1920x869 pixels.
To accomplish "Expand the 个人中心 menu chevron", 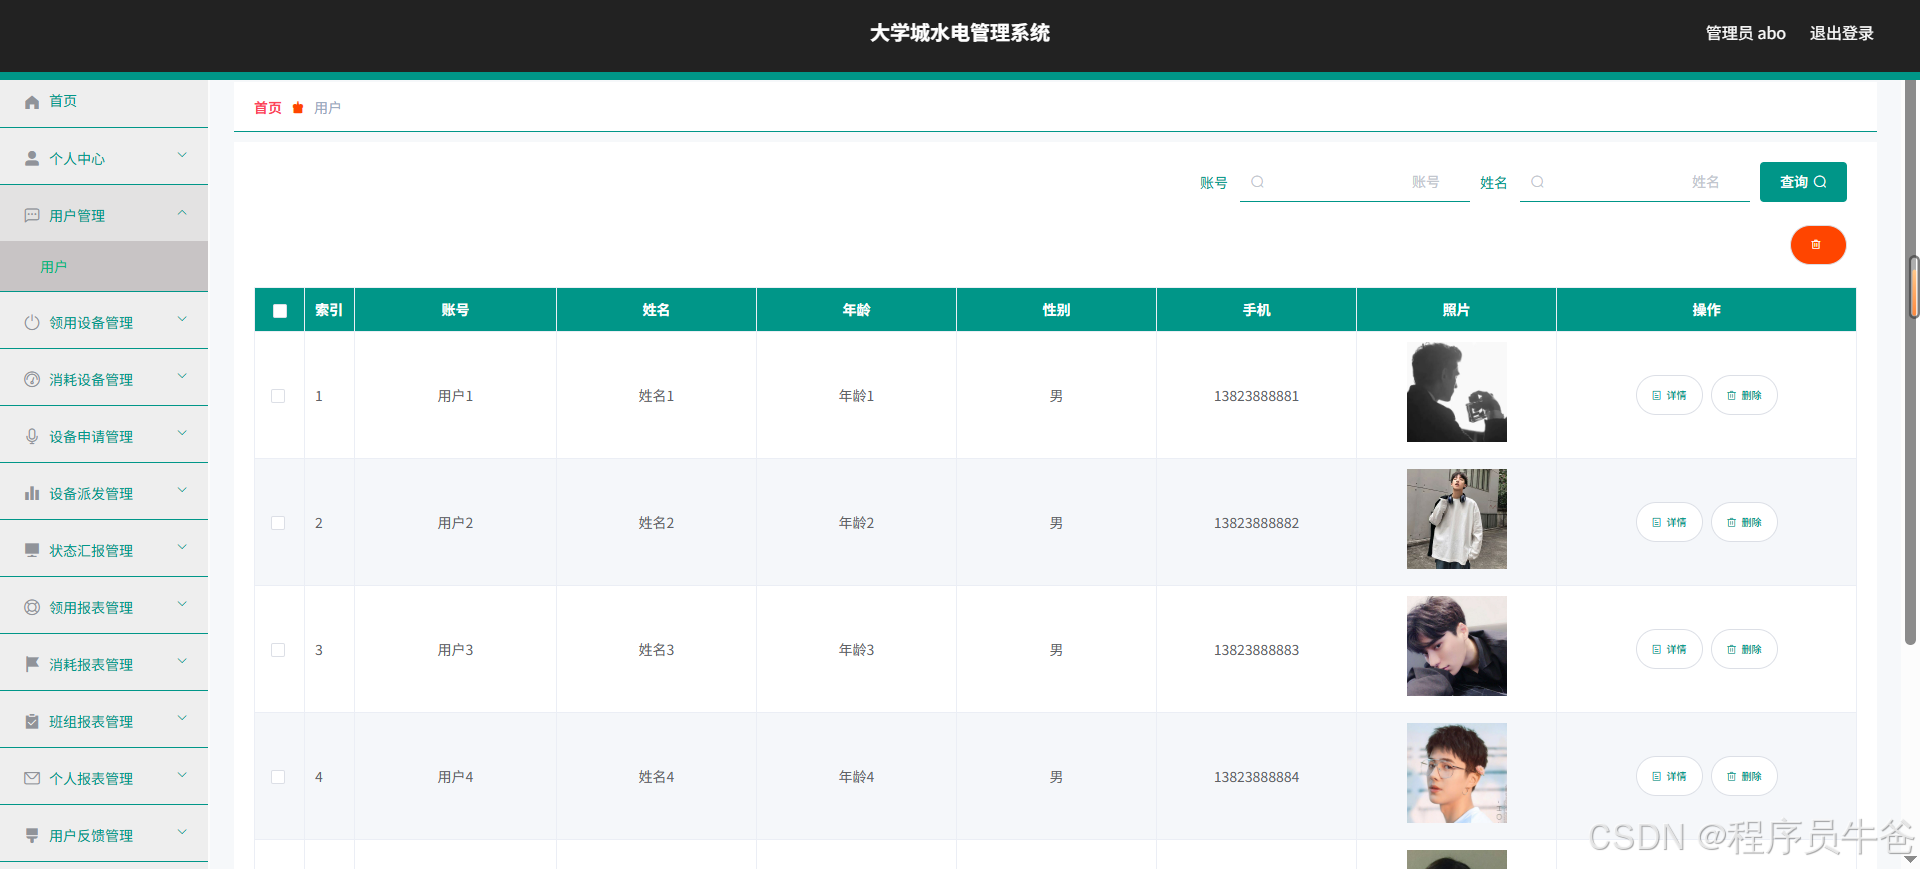I will [x=182, y=156].
